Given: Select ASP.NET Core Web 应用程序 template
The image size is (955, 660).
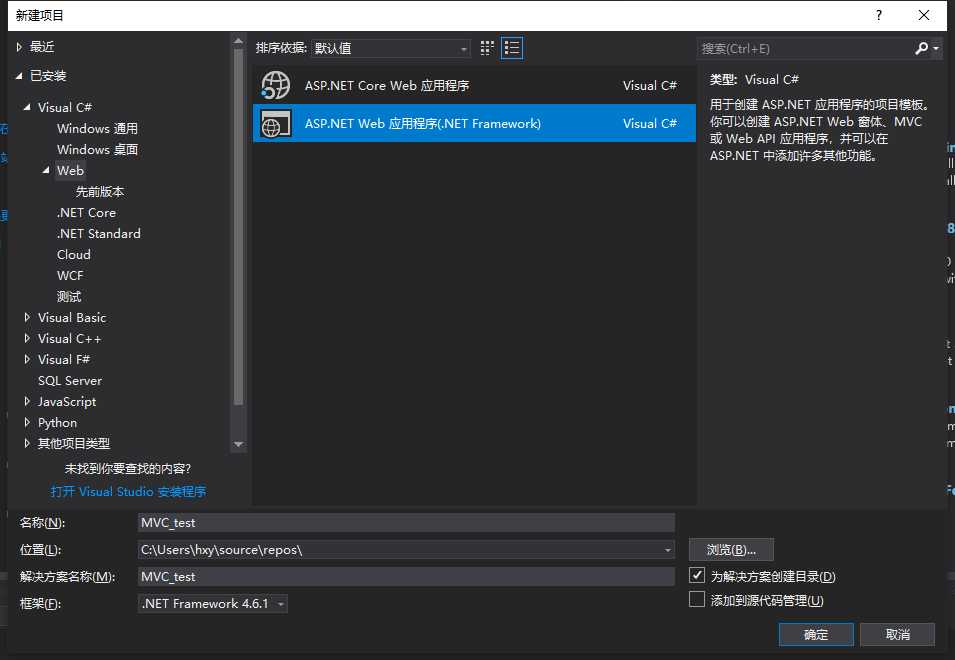Looking at the screenshot, I should coord(474,85).
